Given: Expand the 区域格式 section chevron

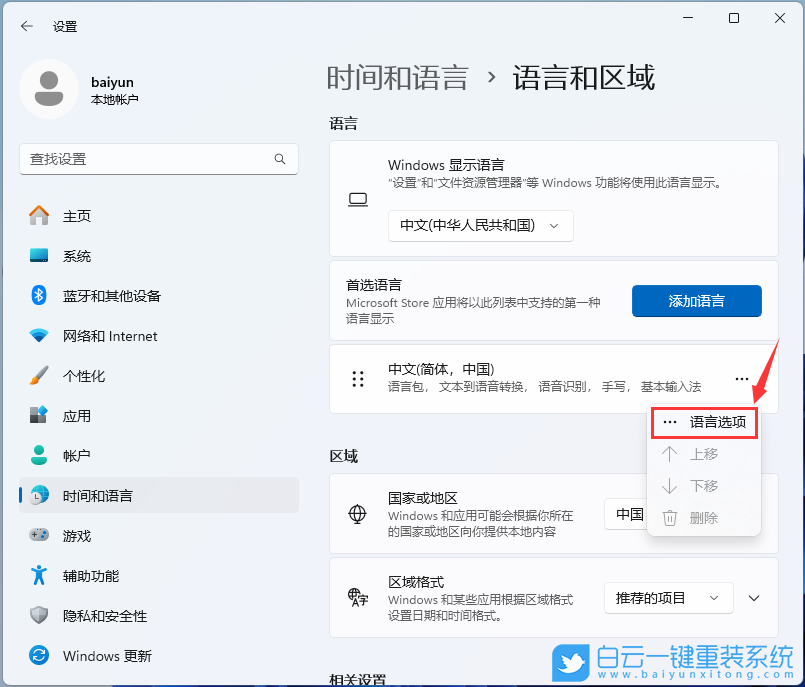Looking at the screenshot, I should click(753, 597).
